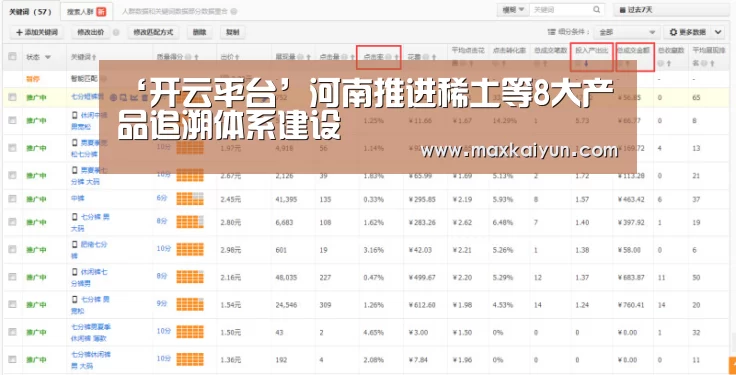Click the mobile icon on 休闲裤七分裤男 row

point(74,272)
